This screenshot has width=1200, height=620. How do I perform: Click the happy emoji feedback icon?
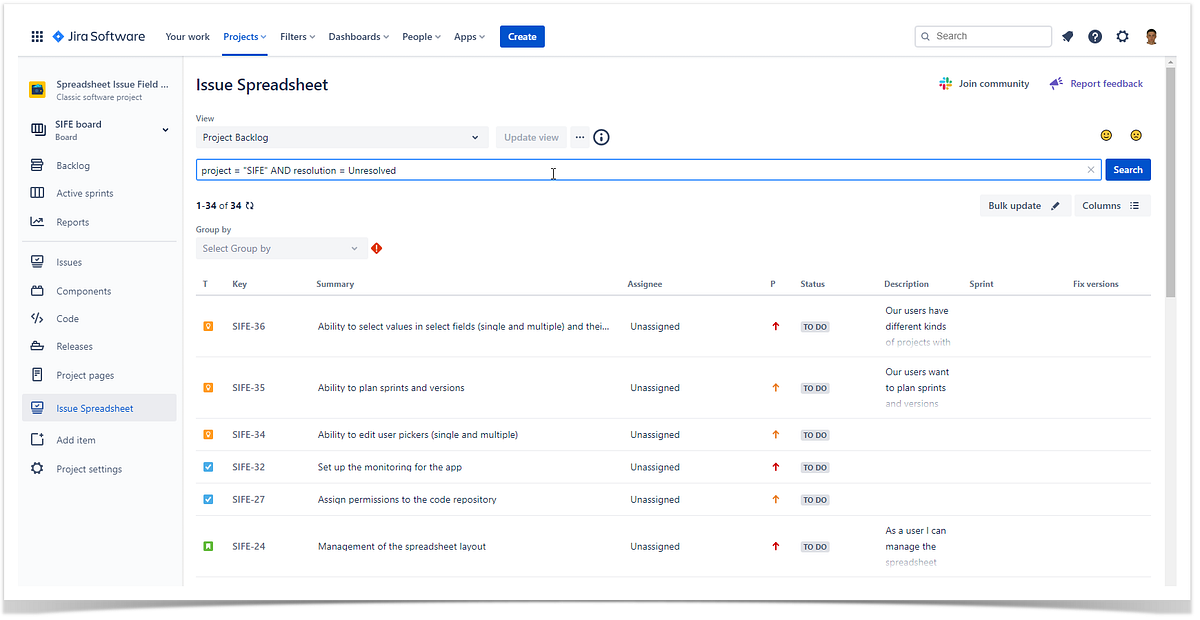[x=1106, y=134]
